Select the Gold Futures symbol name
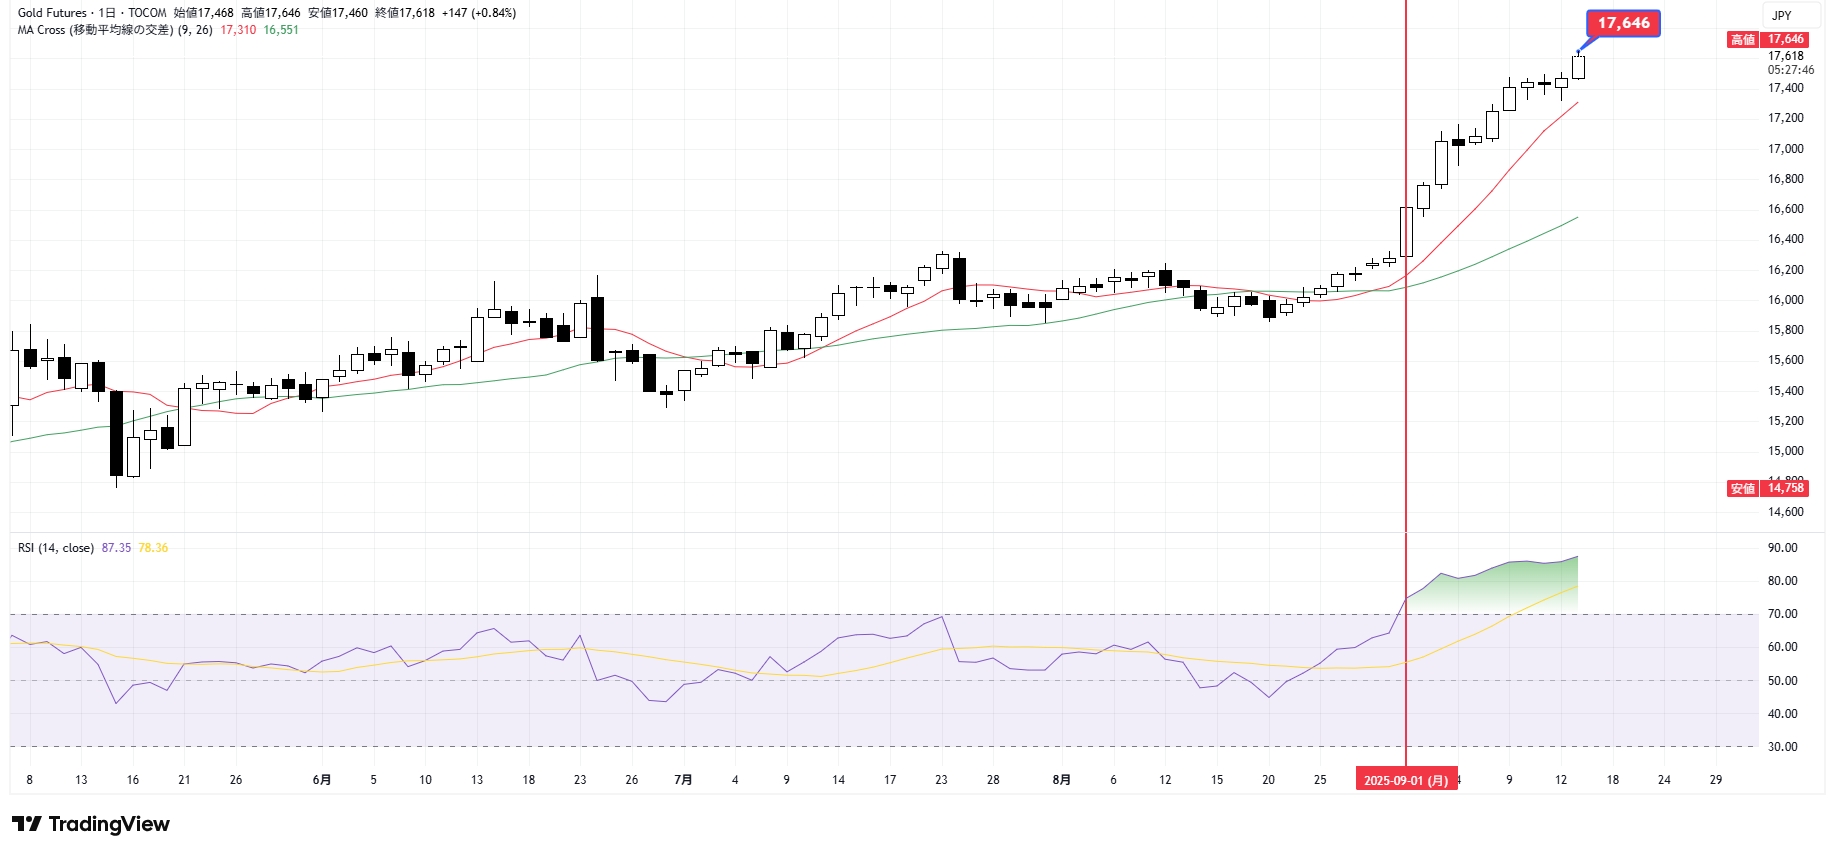The width and height of the screenshot is (1831, 845). coord(52,13)
